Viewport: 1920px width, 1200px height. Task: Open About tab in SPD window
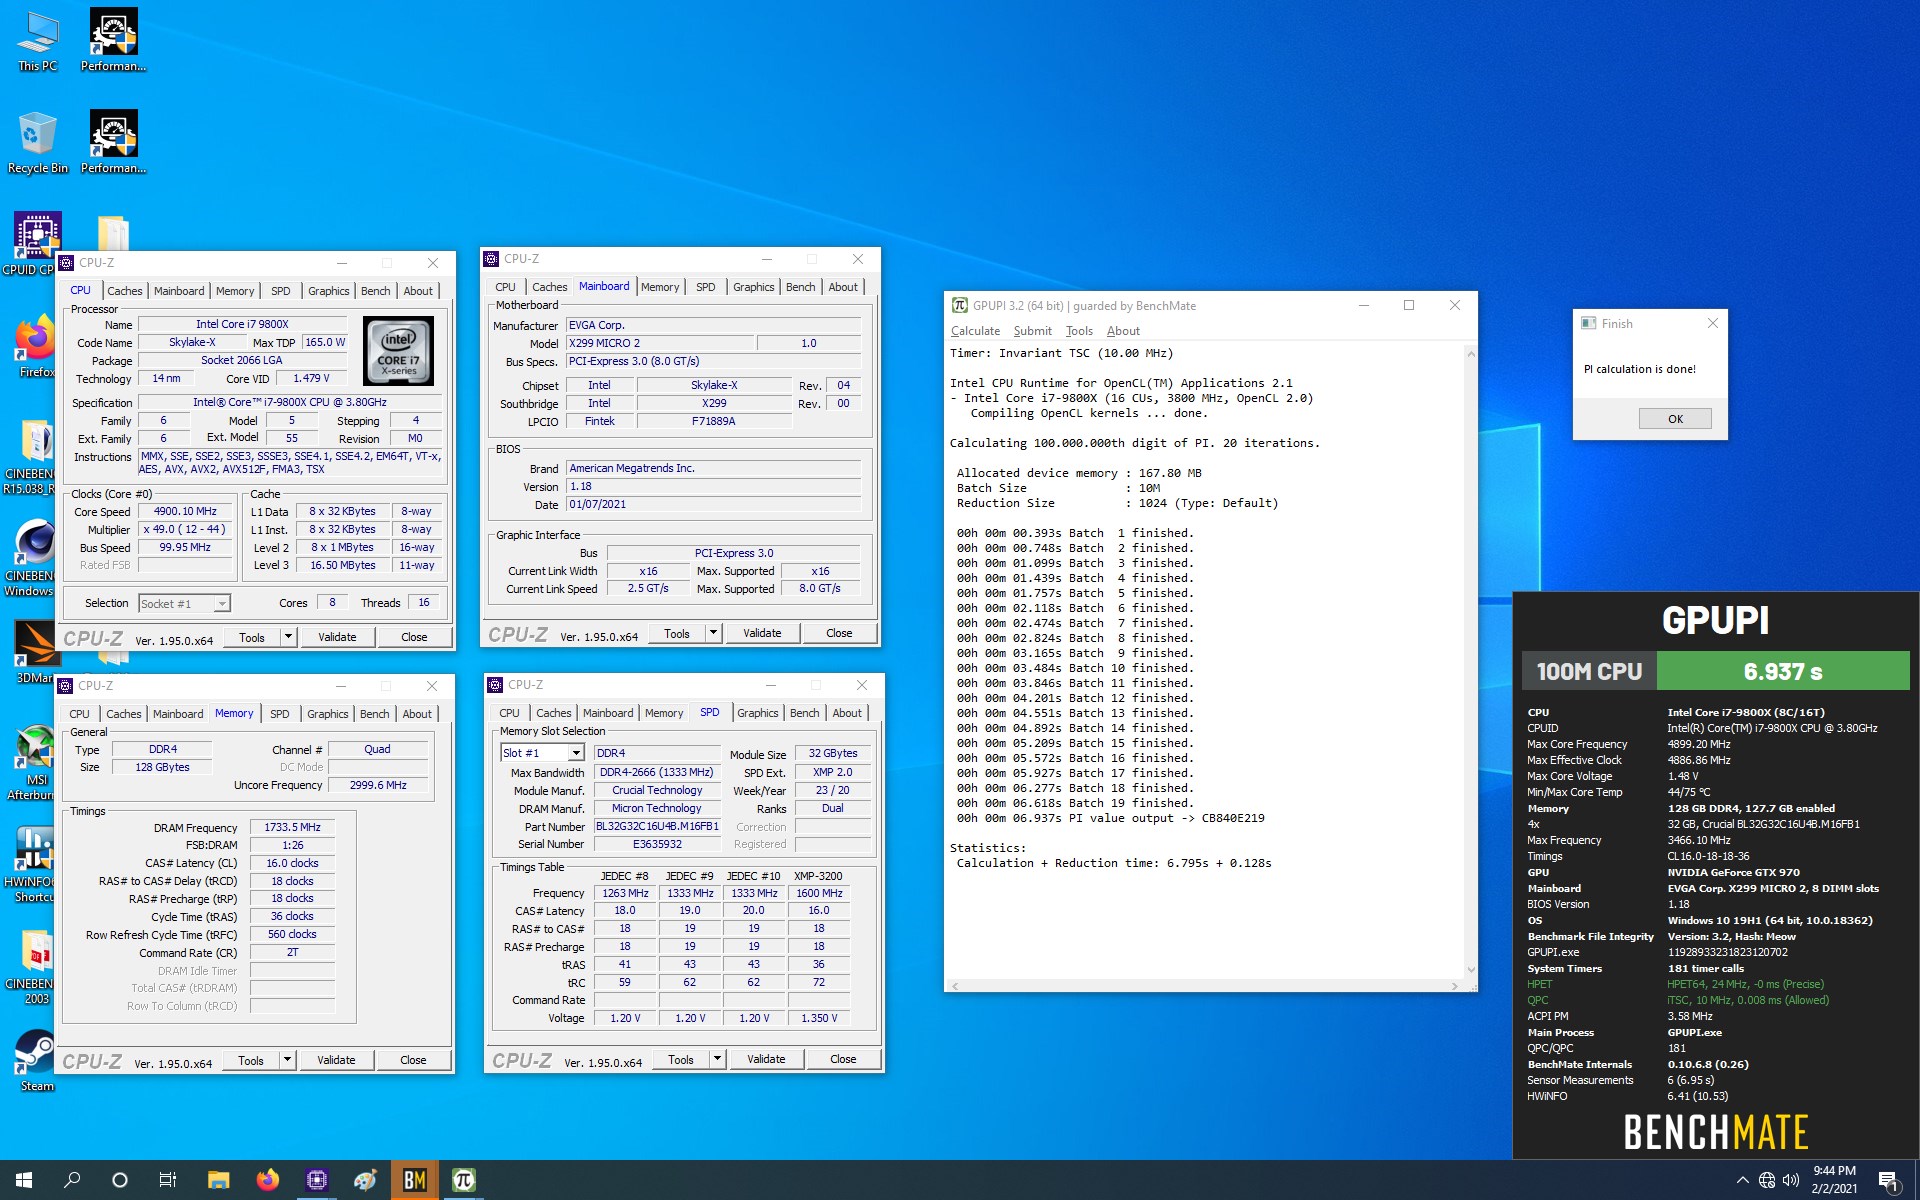click(x=847, y=713)
